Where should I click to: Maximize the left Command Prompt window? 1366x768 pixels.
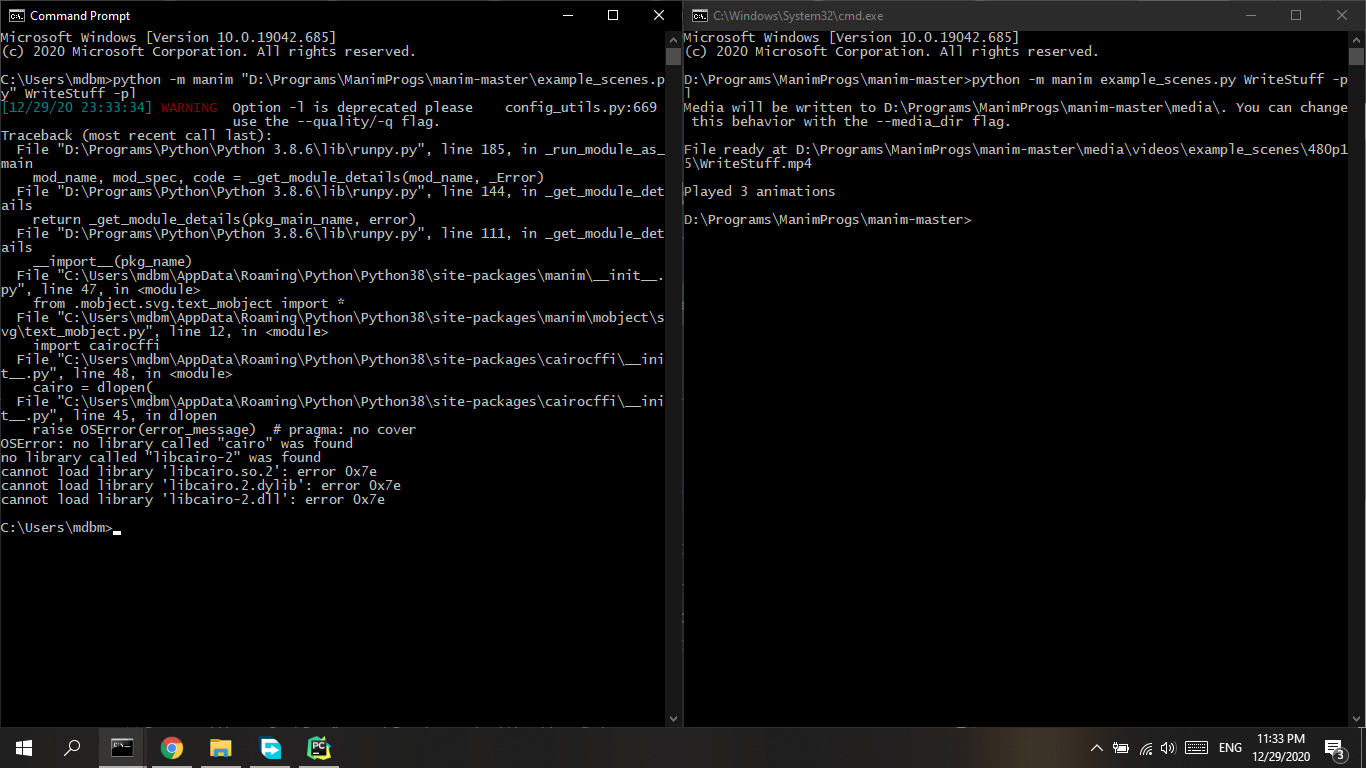click(x=611, y=15)
